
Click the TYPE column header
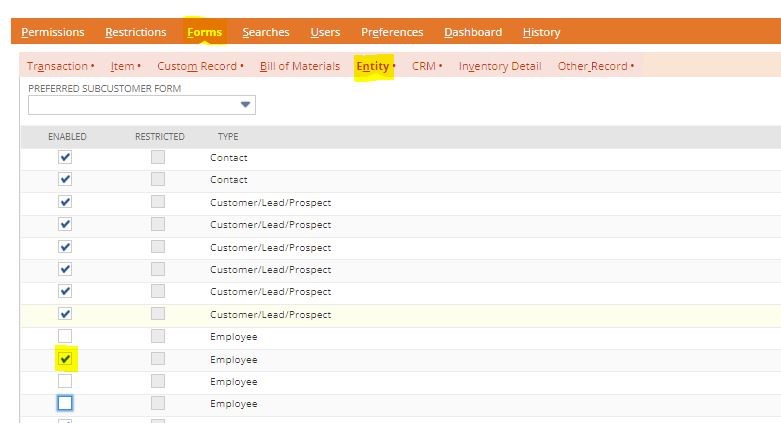click(x=228, y=137)
